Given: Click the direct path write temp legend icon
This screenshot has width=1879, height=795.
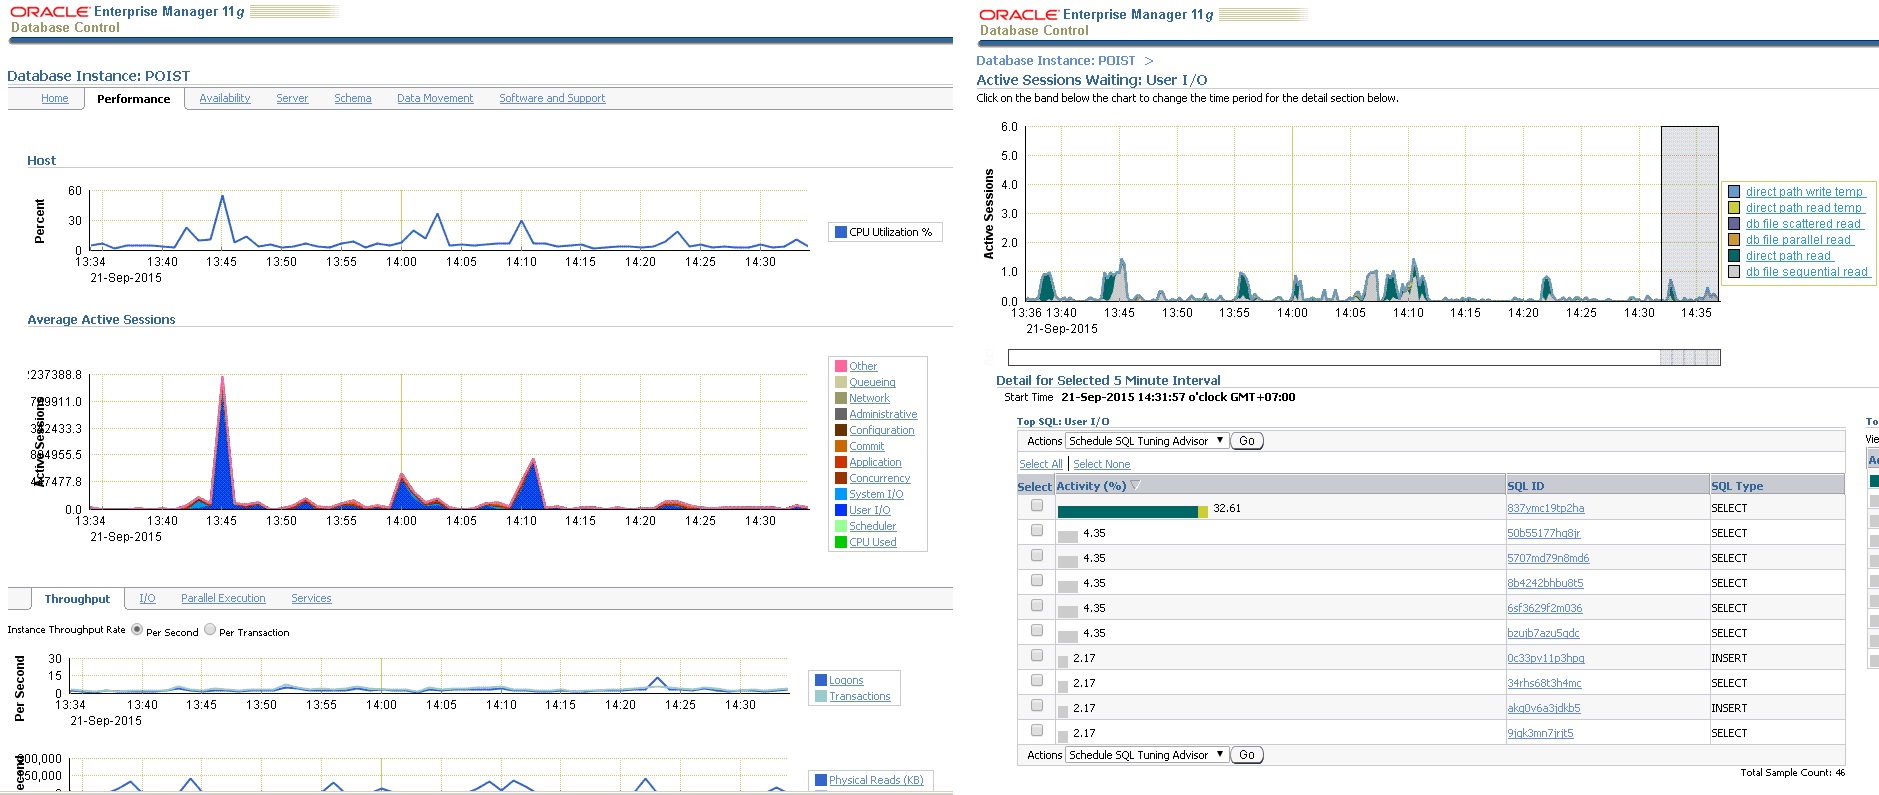Looking at the screenshot, I should pyautogui.click(x=1734, y=192).
